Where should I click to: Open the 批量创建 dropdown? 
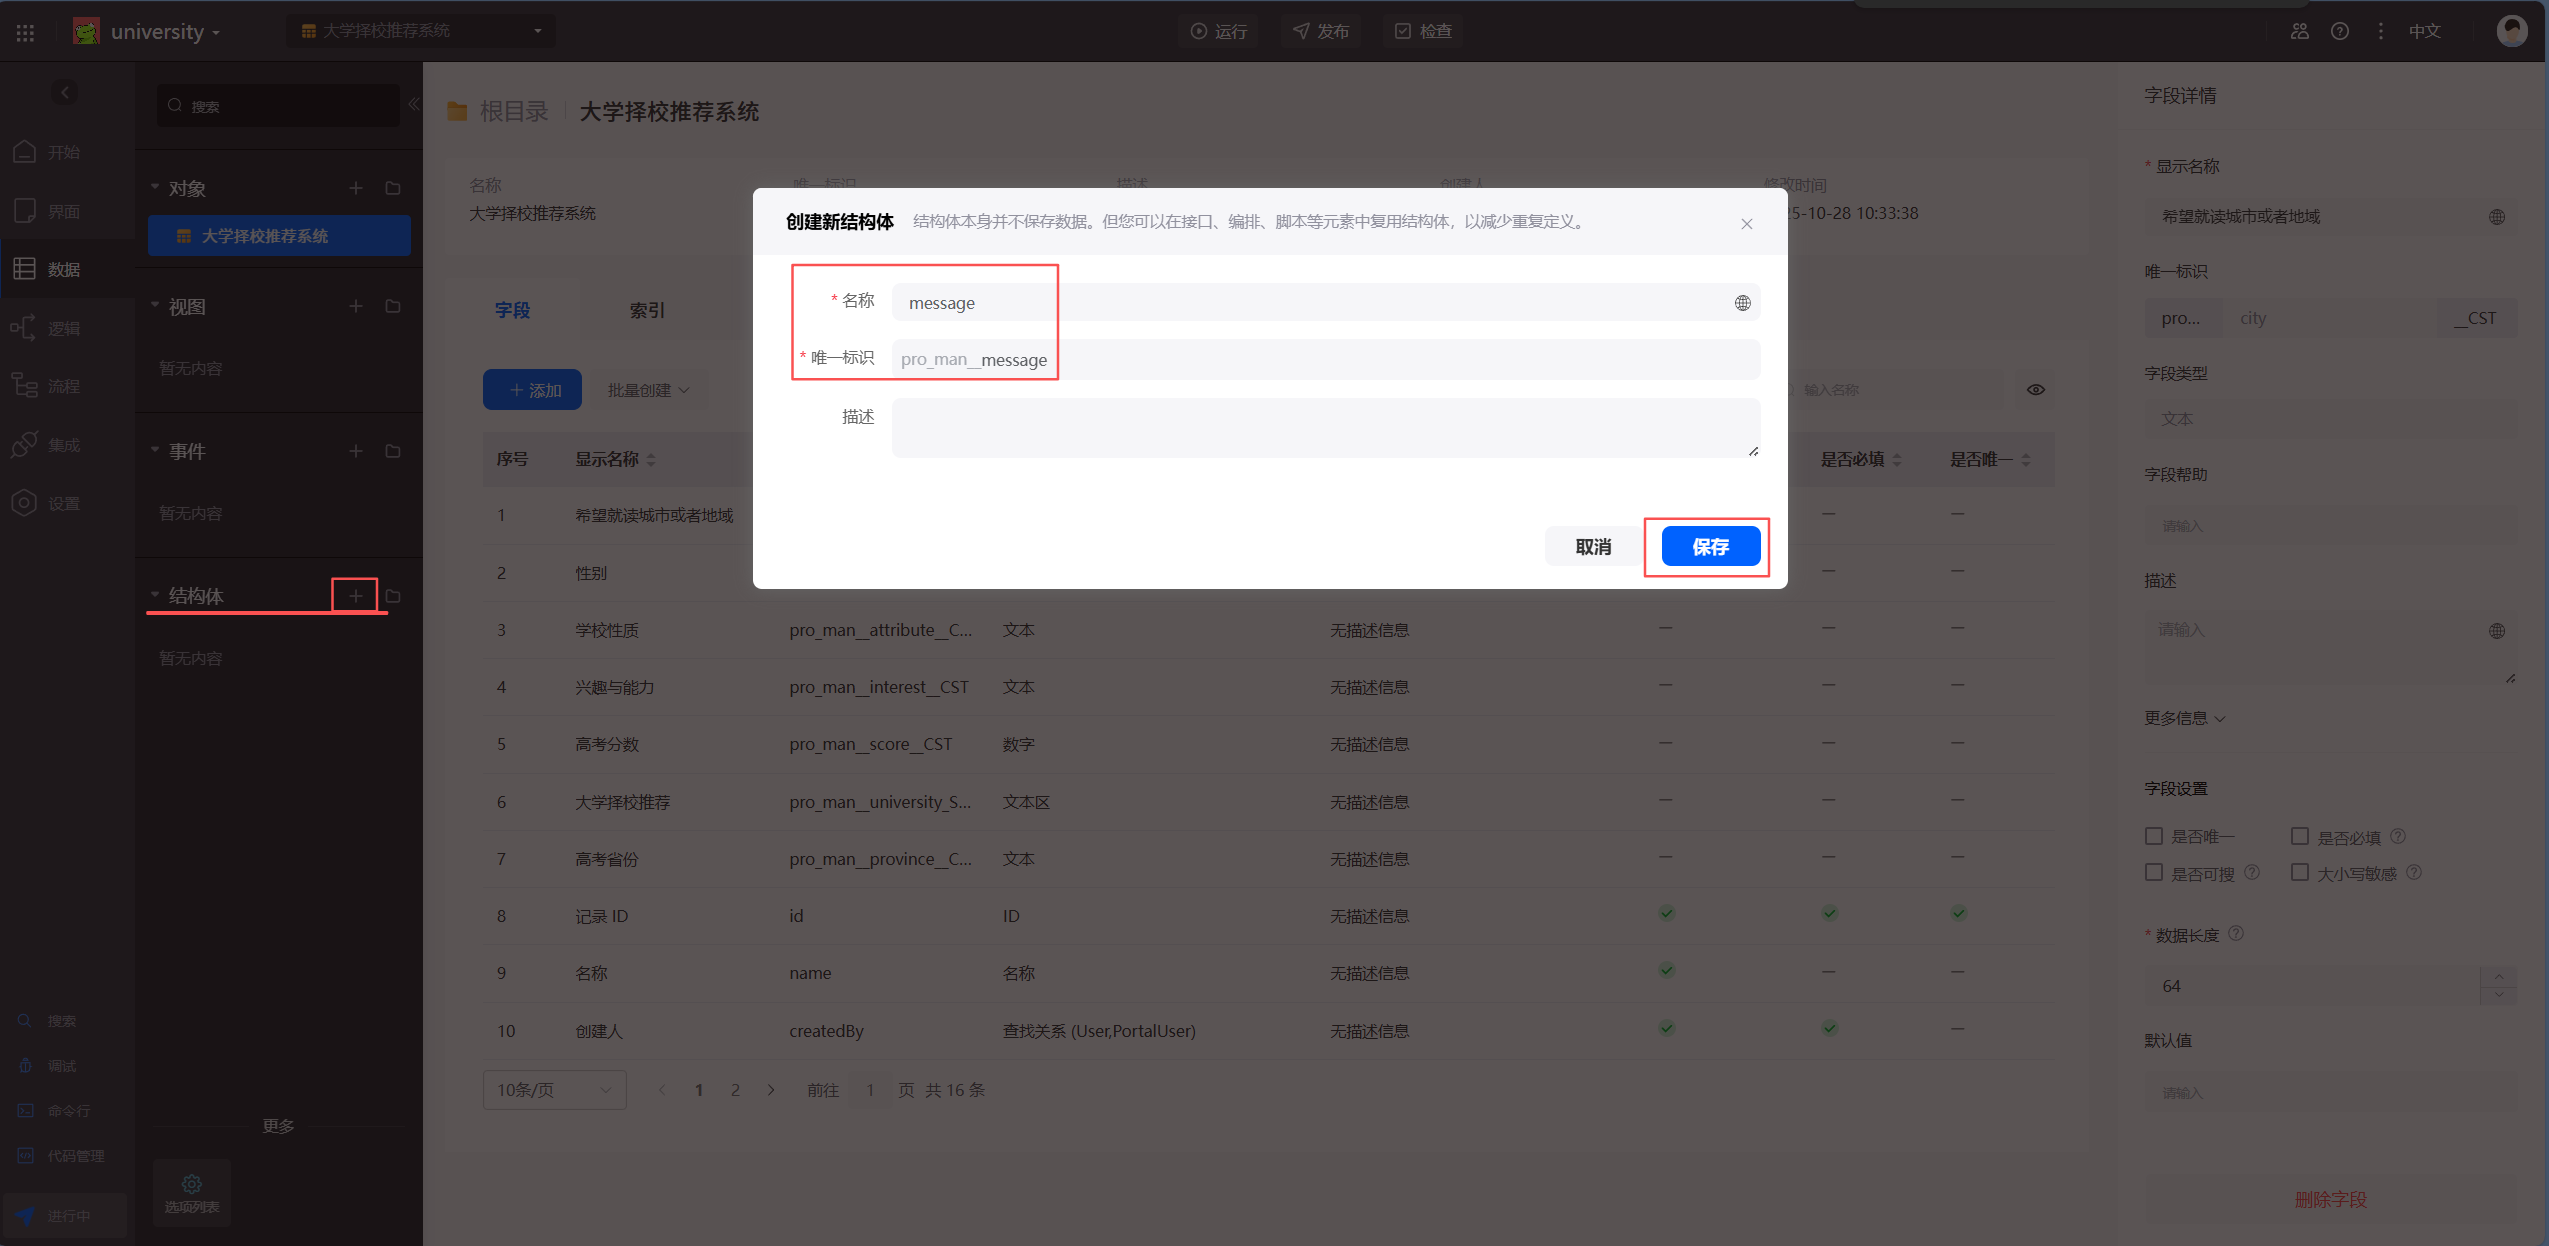point(649,390)
